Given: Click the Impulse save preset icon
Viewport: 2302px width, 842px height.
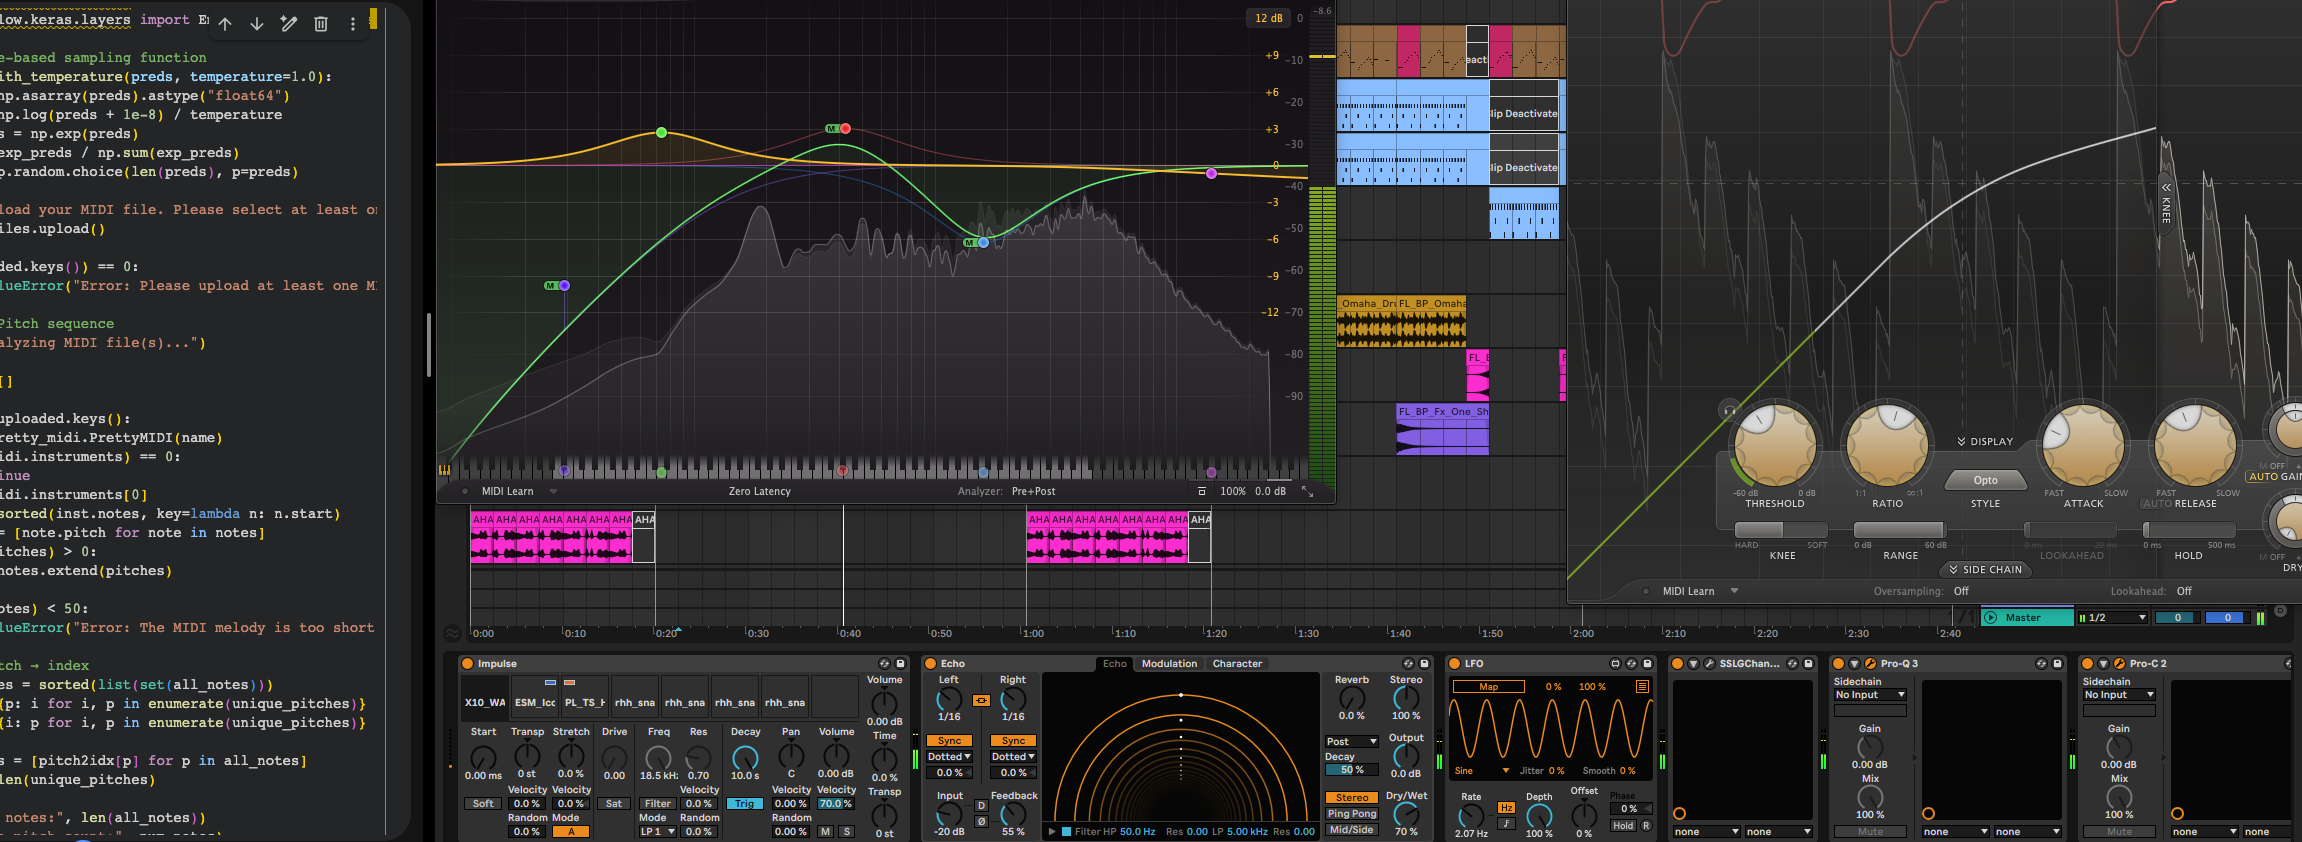Looking at the screenshot, I should pos(900,664).
